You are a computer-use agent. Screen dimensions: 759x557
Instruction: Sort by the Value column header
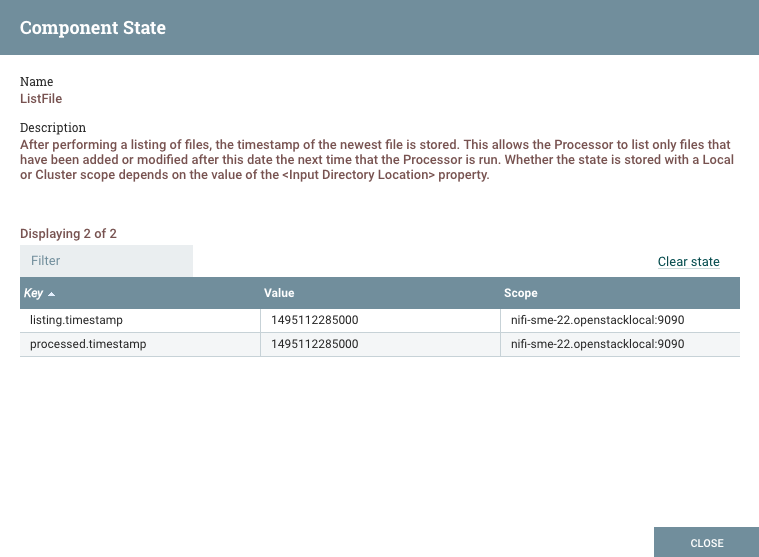[279, 294]
